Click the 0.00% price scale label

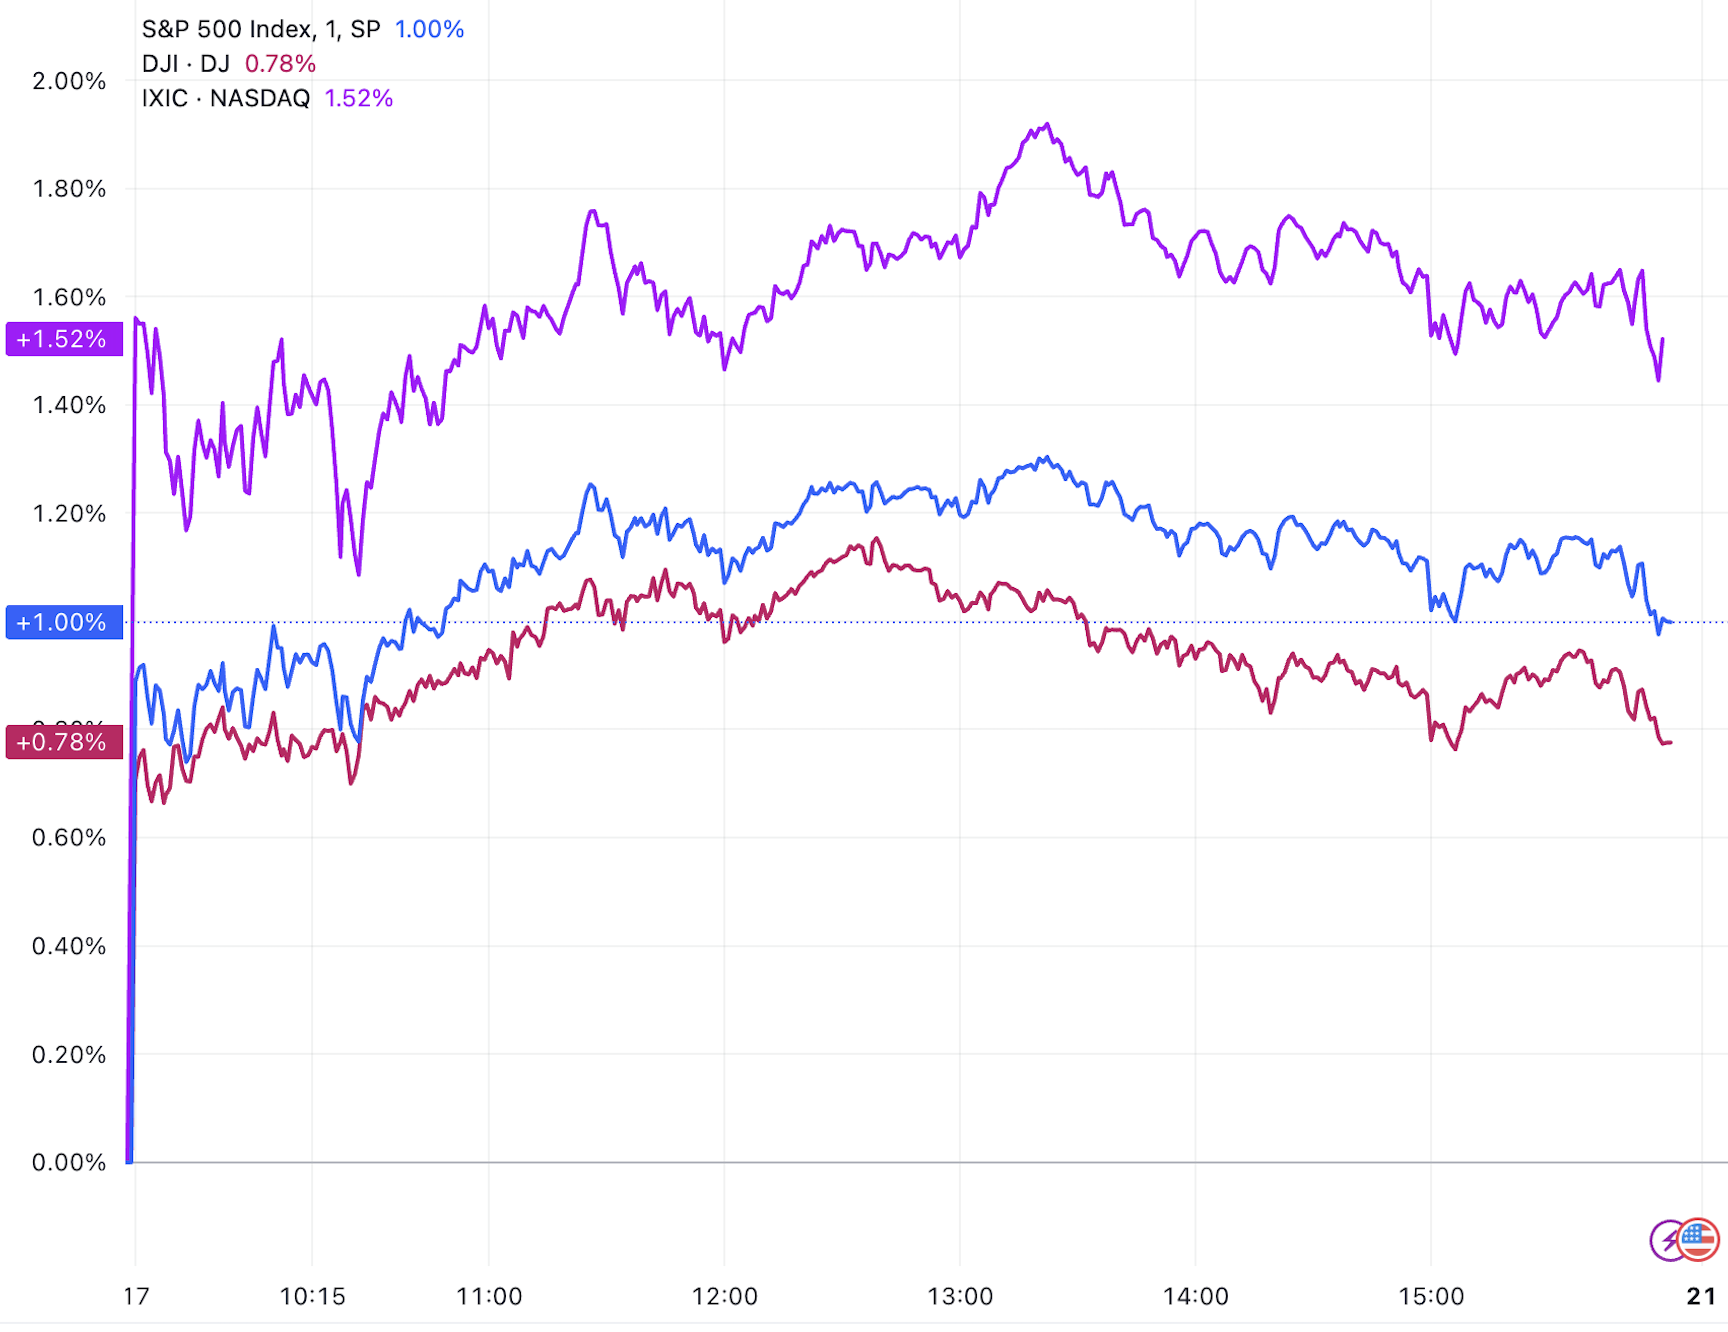69,1162
